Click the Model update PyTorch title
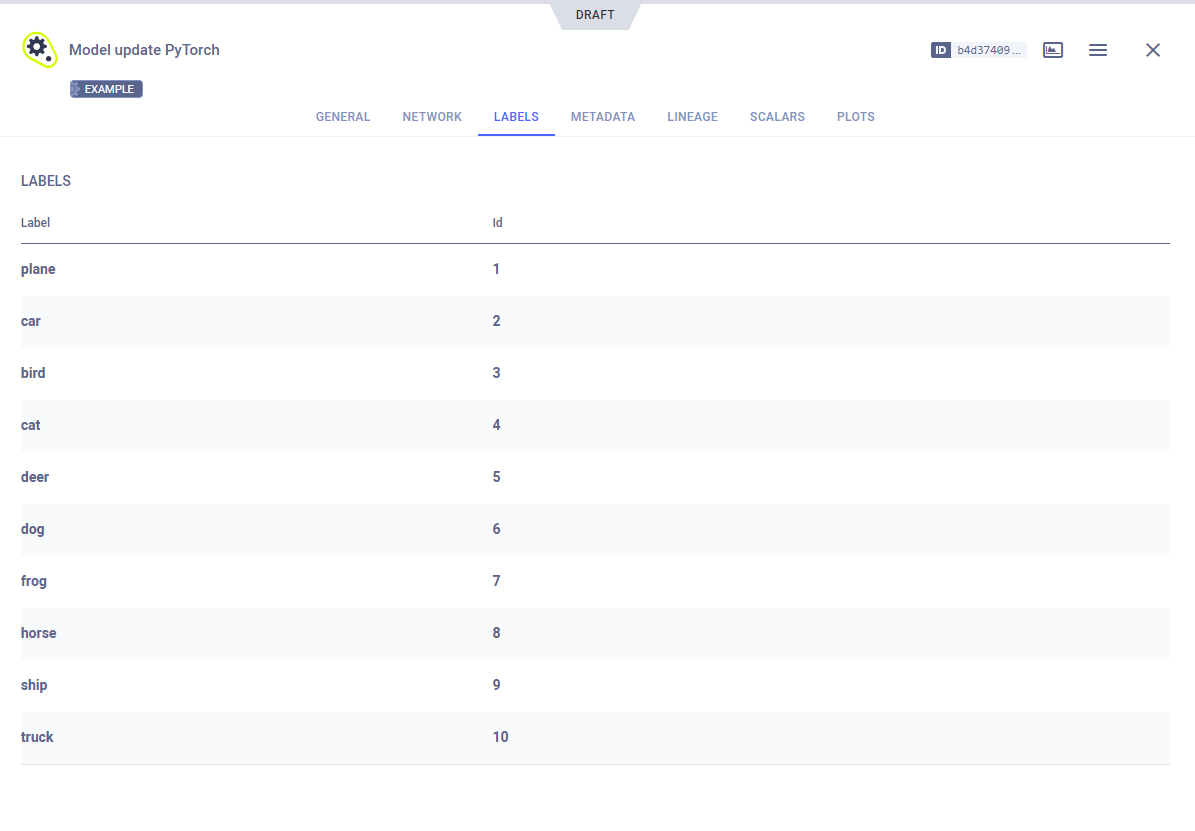Screen dimensions: 1195x831 tap(144, 50)
